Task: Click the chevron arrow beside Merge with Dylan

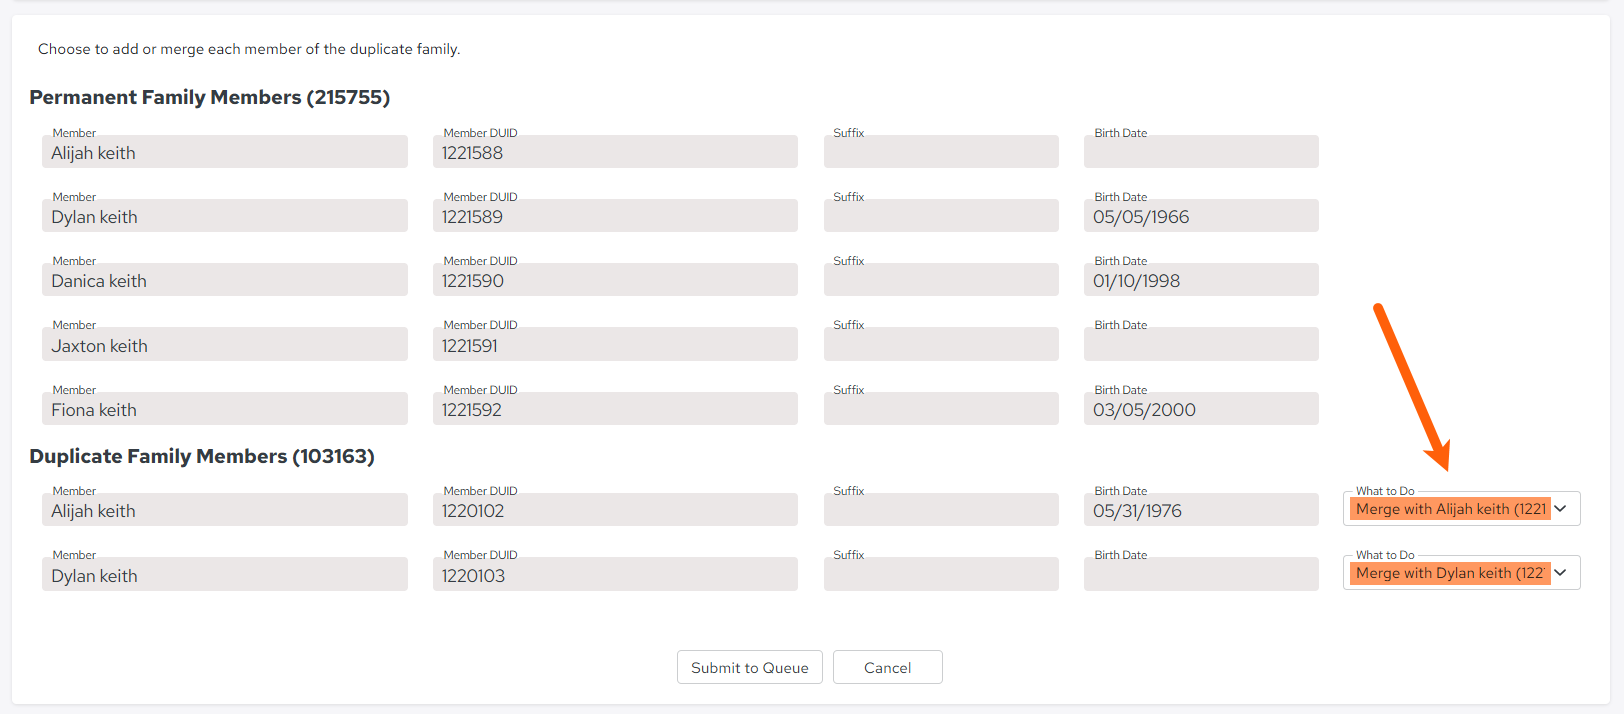Action: click(1560, 573)
